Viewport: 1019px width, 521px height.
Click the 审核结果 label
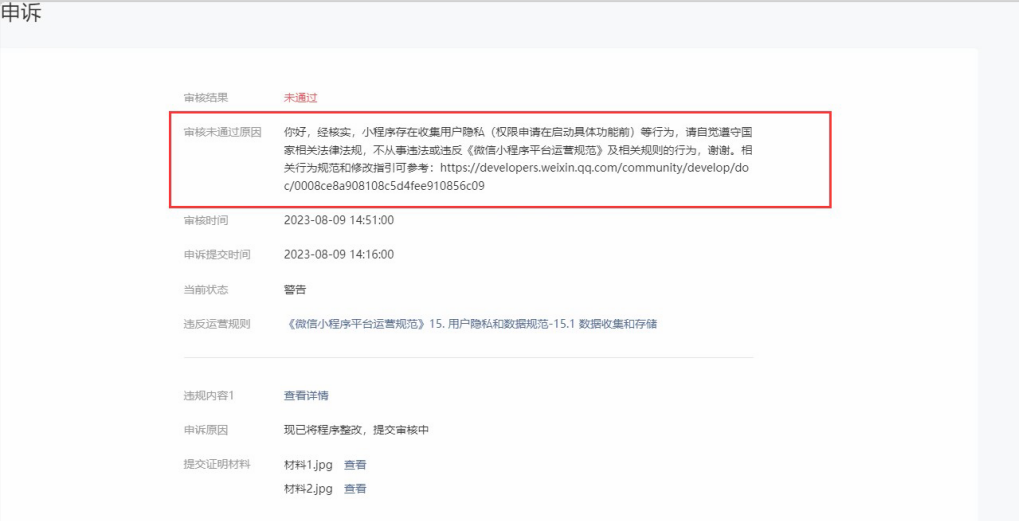[206, 98]
